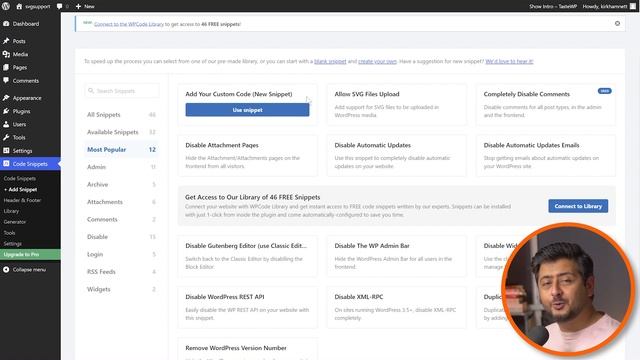Screen dimensions: 640x360
Task: Open the comments bubble icon in admin bar
Action: point(60,7)
